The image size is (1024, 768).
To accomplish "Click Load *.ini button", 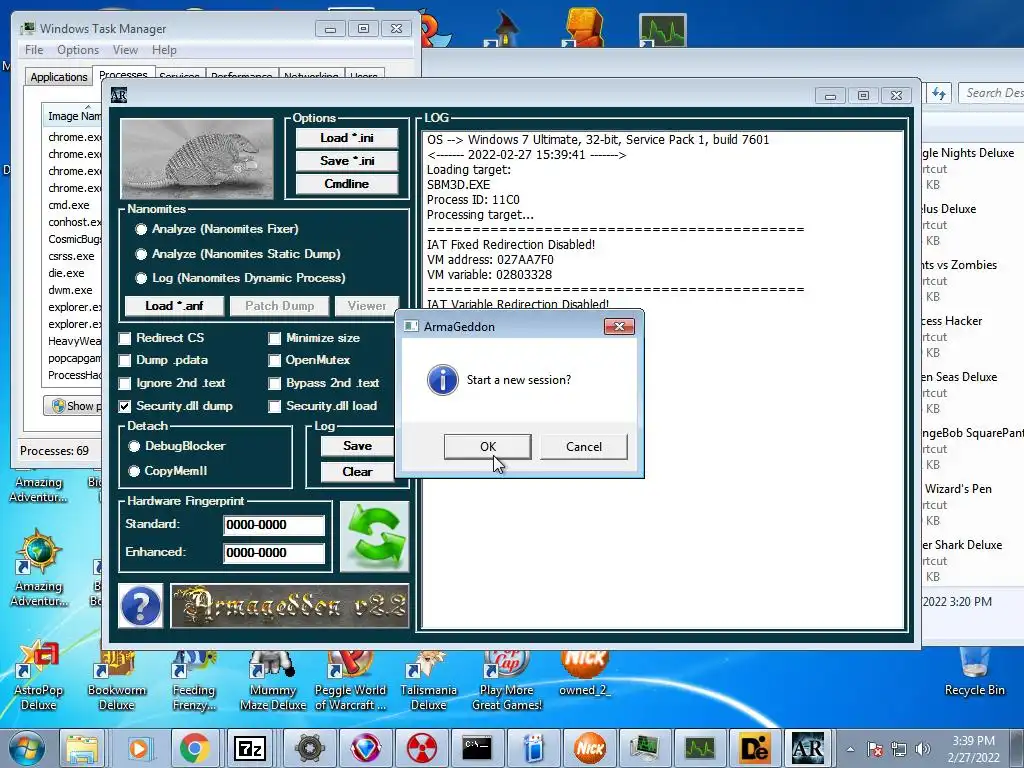I will [347, 138].
